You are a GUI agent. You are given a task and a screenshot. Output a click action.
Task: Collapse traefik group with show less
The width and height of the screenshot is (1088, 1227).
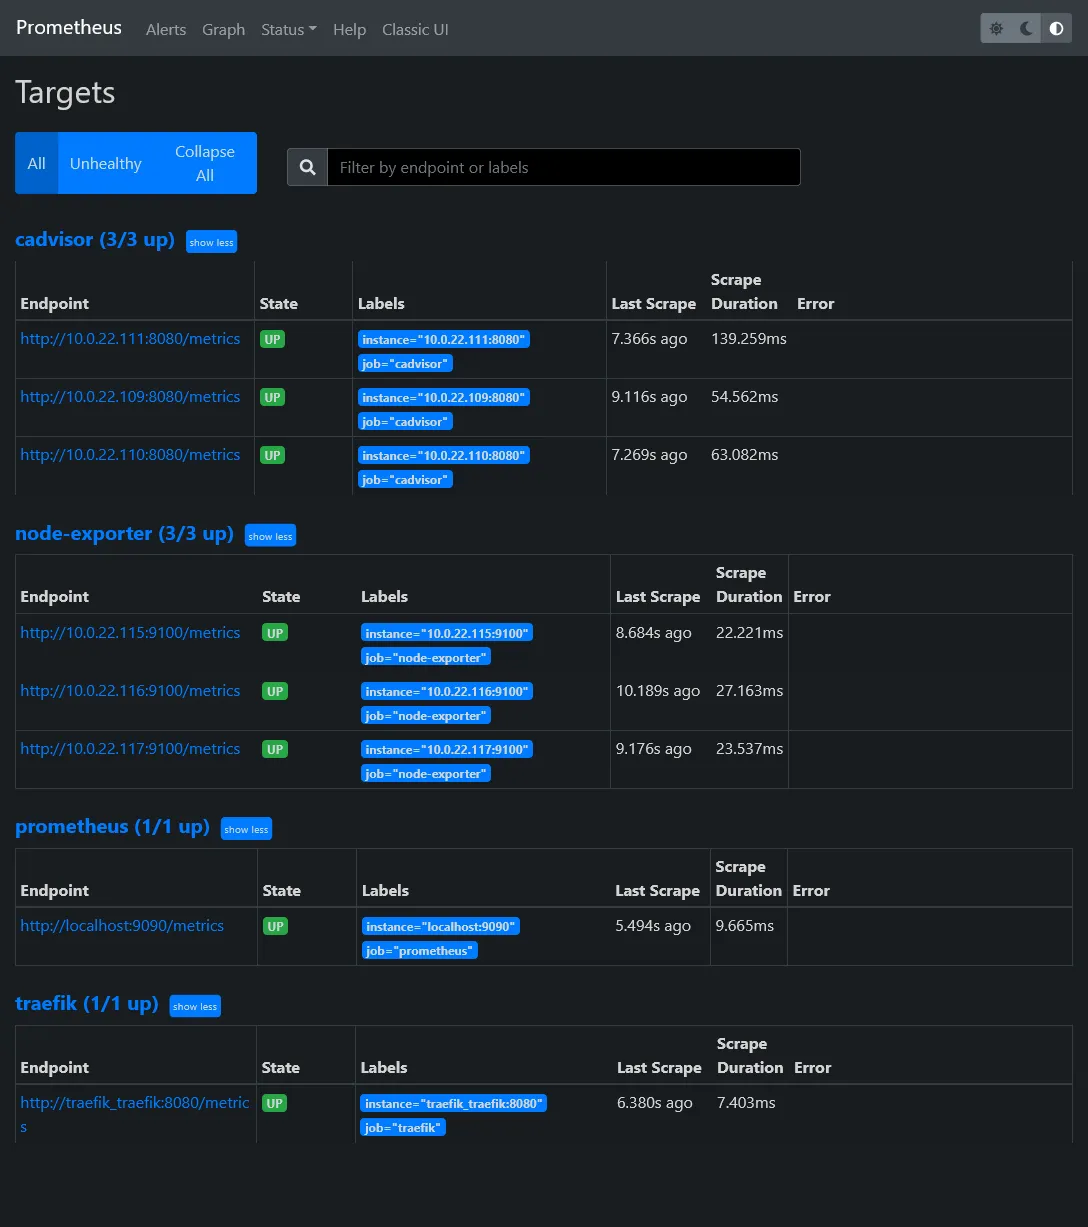[x=195, y=1006]
